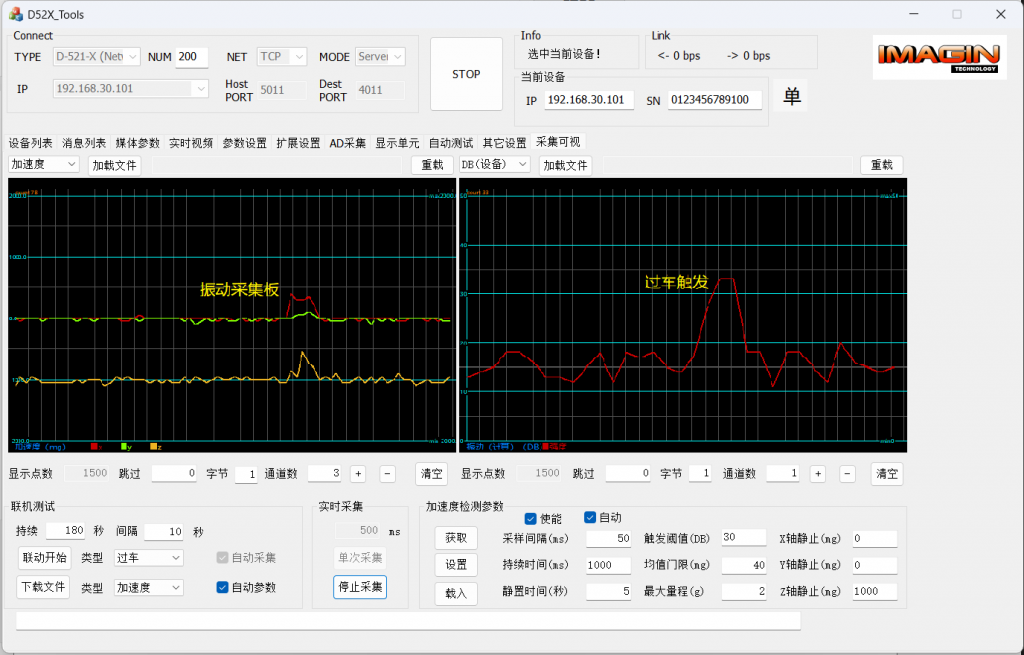Switch to the 消息列表 tab
The width and height of the screenshot is (1024, 655).
[84, 143]
